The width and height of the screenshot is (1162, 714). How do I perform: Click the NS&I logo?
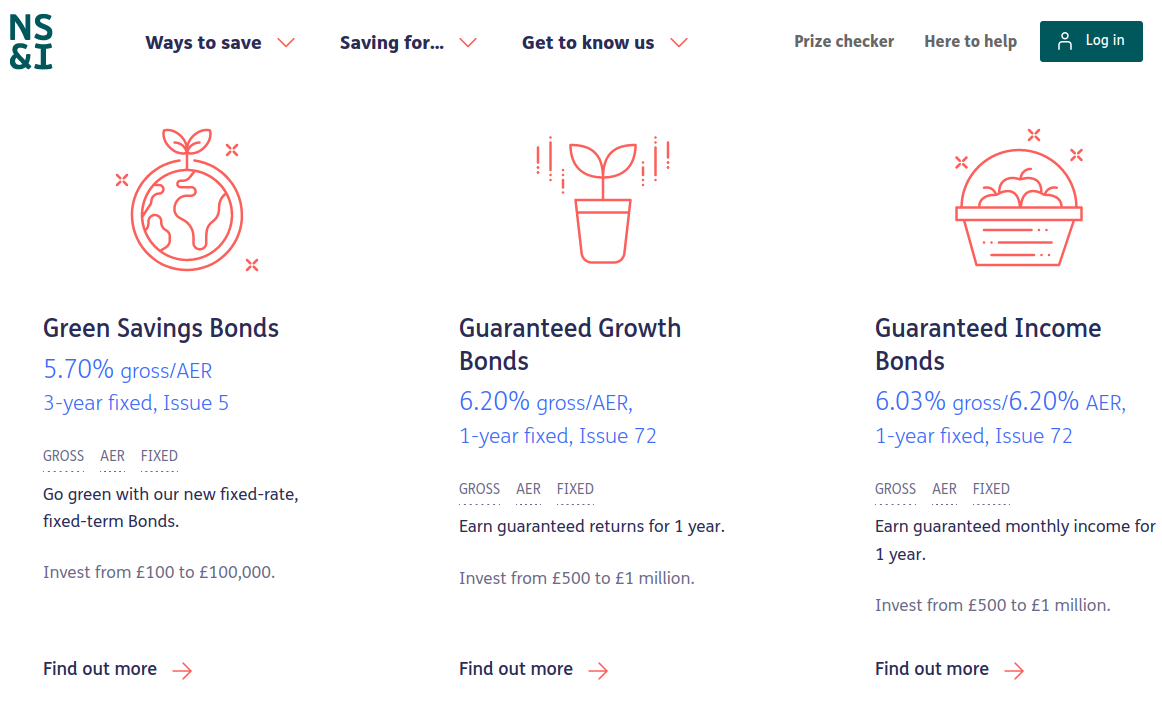31,42
